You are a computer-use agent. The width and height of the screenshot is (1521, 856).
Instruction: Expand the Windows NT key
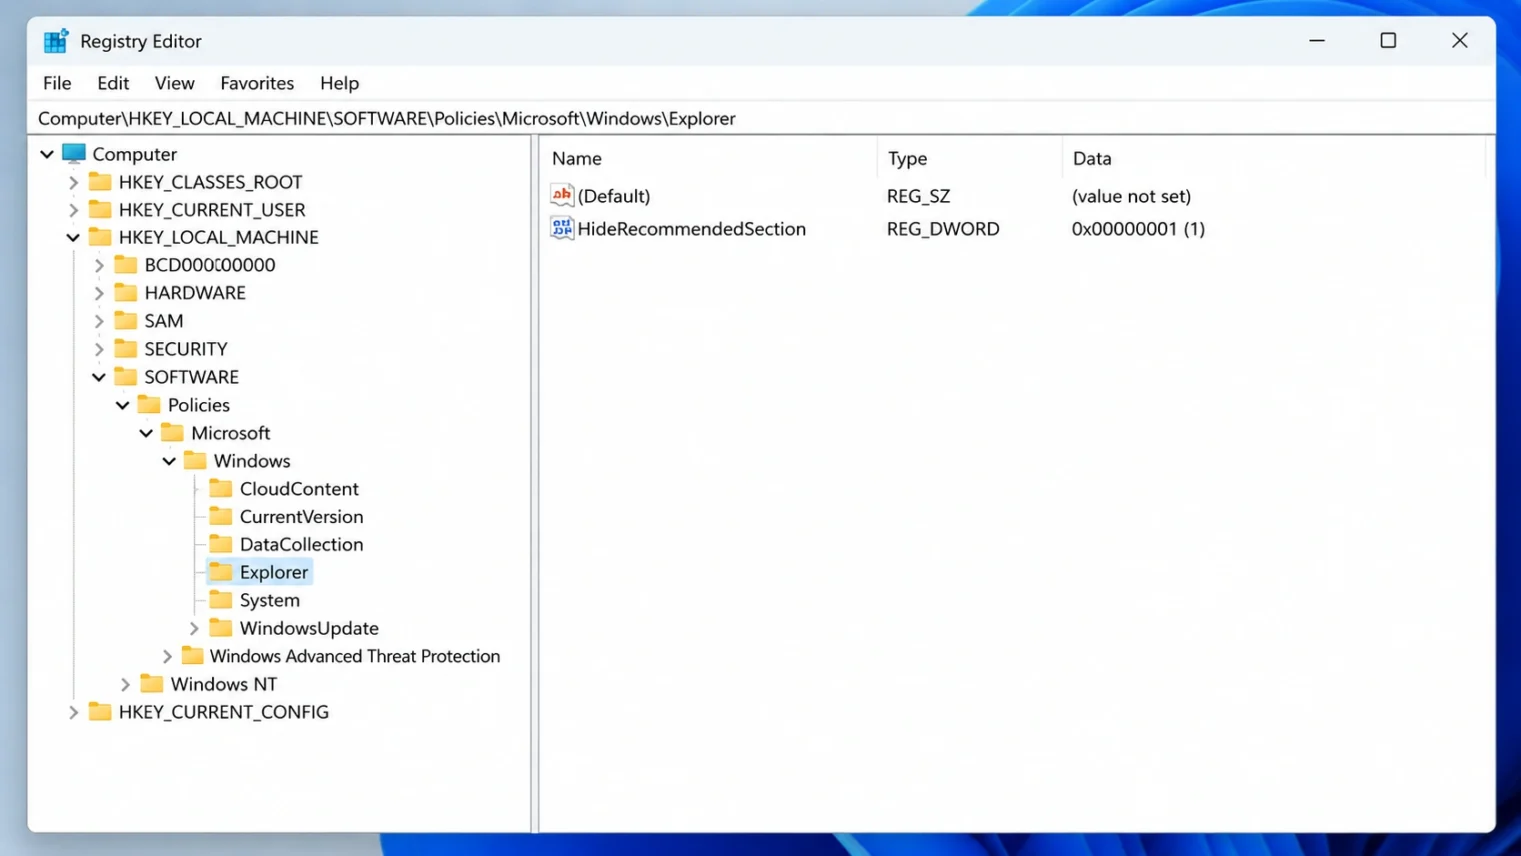125,684
